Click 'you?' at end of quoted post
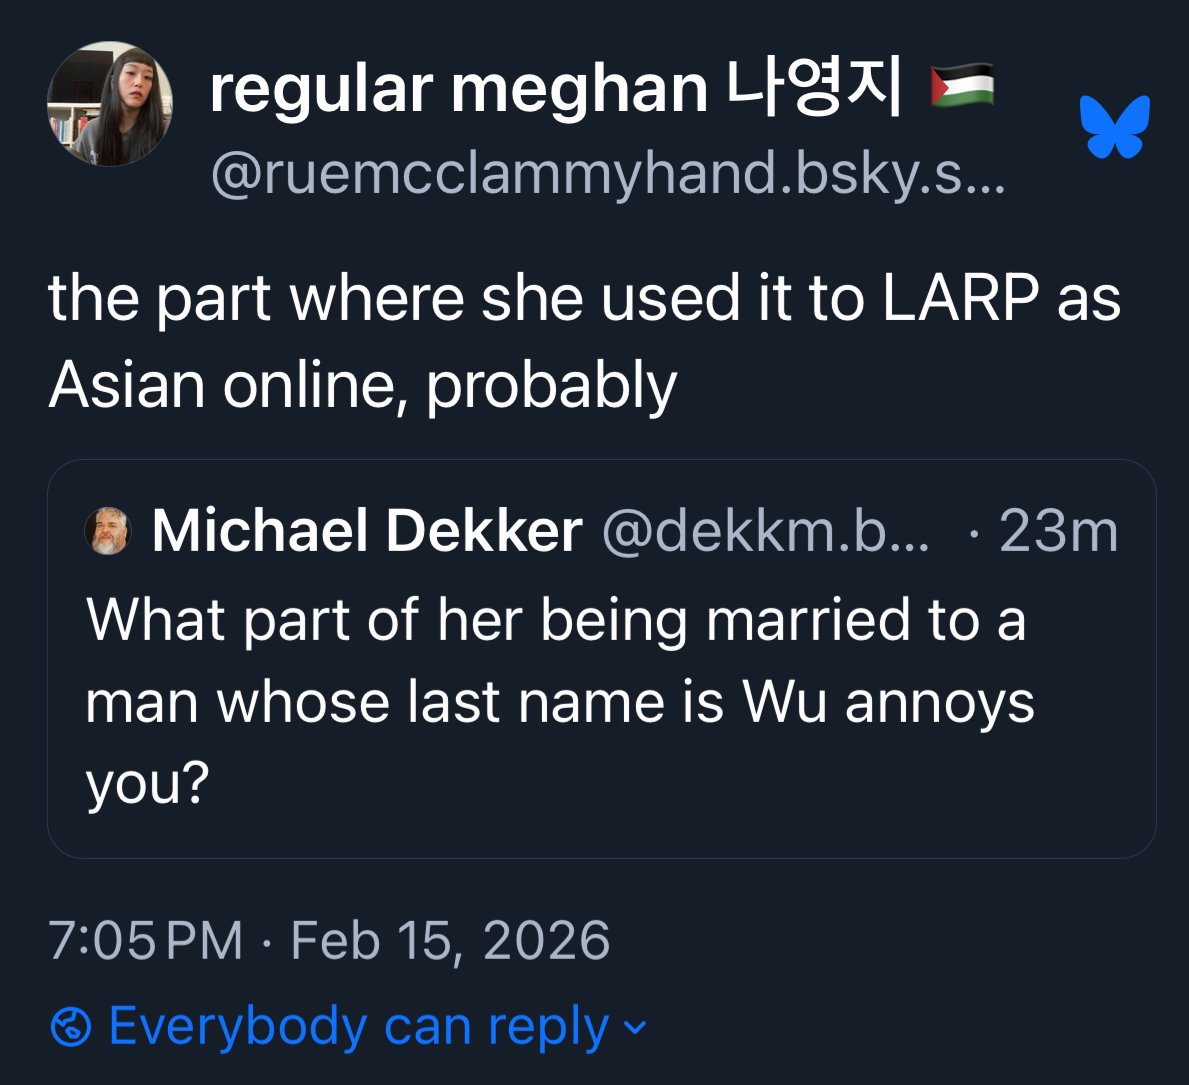 click(x=147, y=784)
